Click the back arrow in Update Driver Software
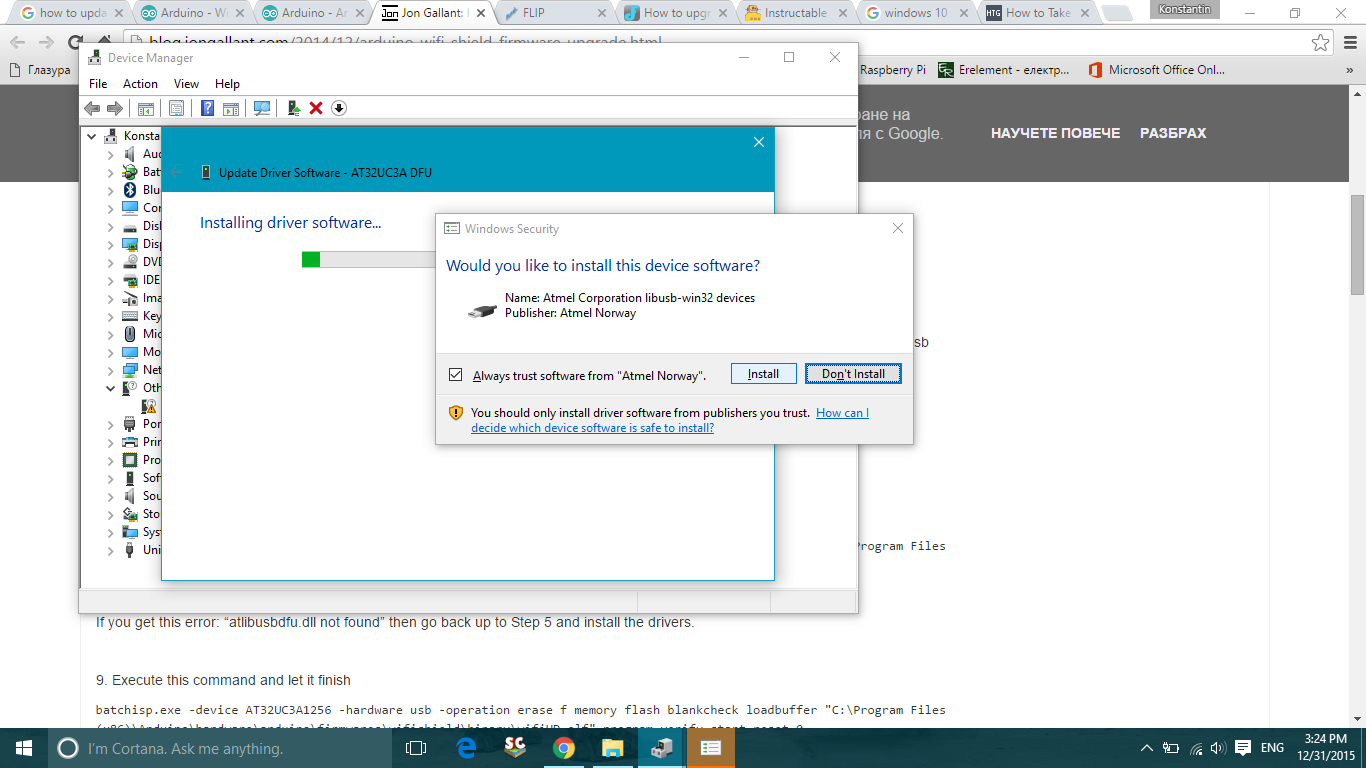The height and width of the screenshot is (768, 1366). click(176, 171)
